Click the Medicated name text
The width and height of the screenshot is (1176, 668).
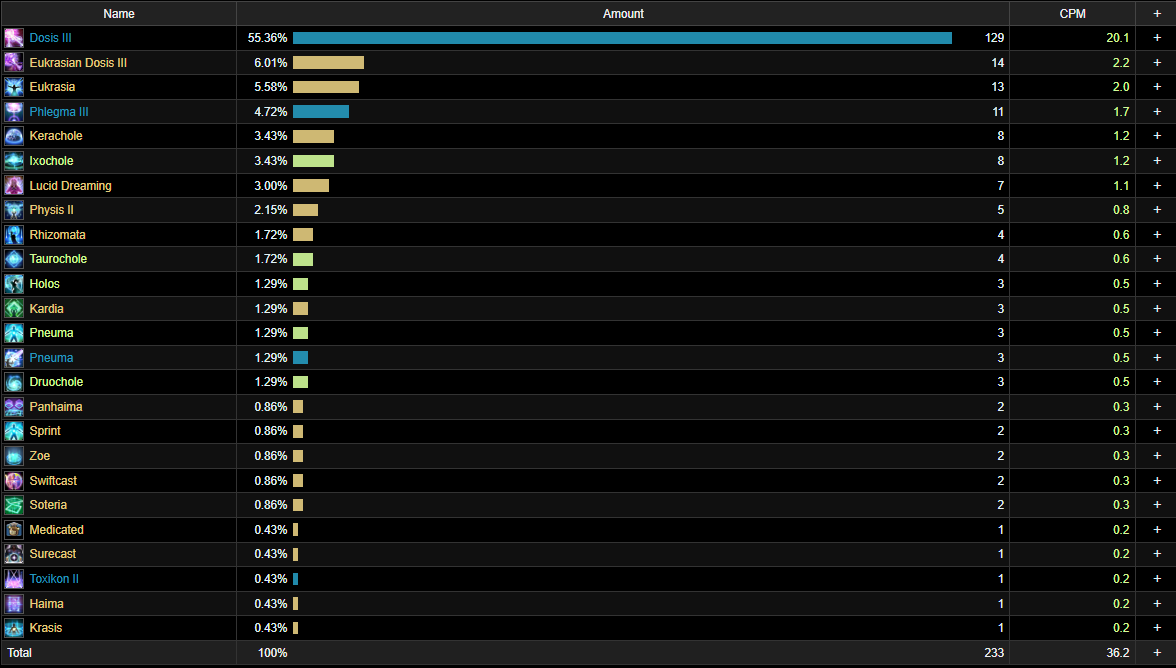click(56, 529)
